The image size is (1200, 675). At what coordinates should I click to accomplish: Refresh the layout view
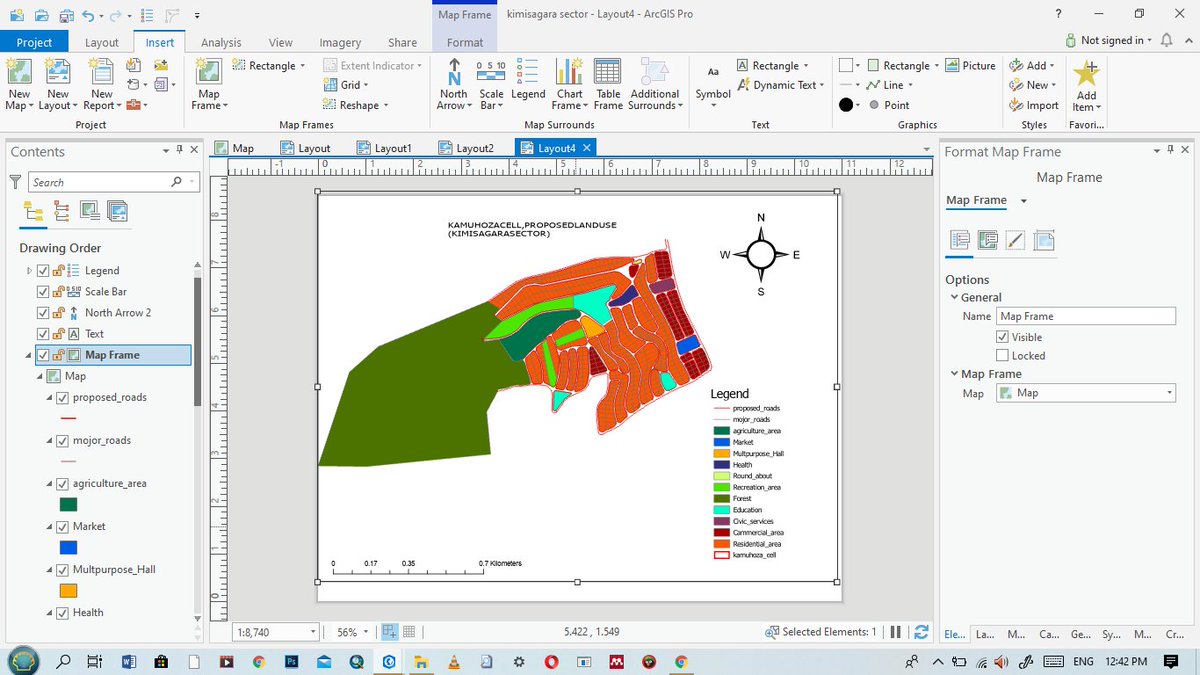[x=921, y=632]
